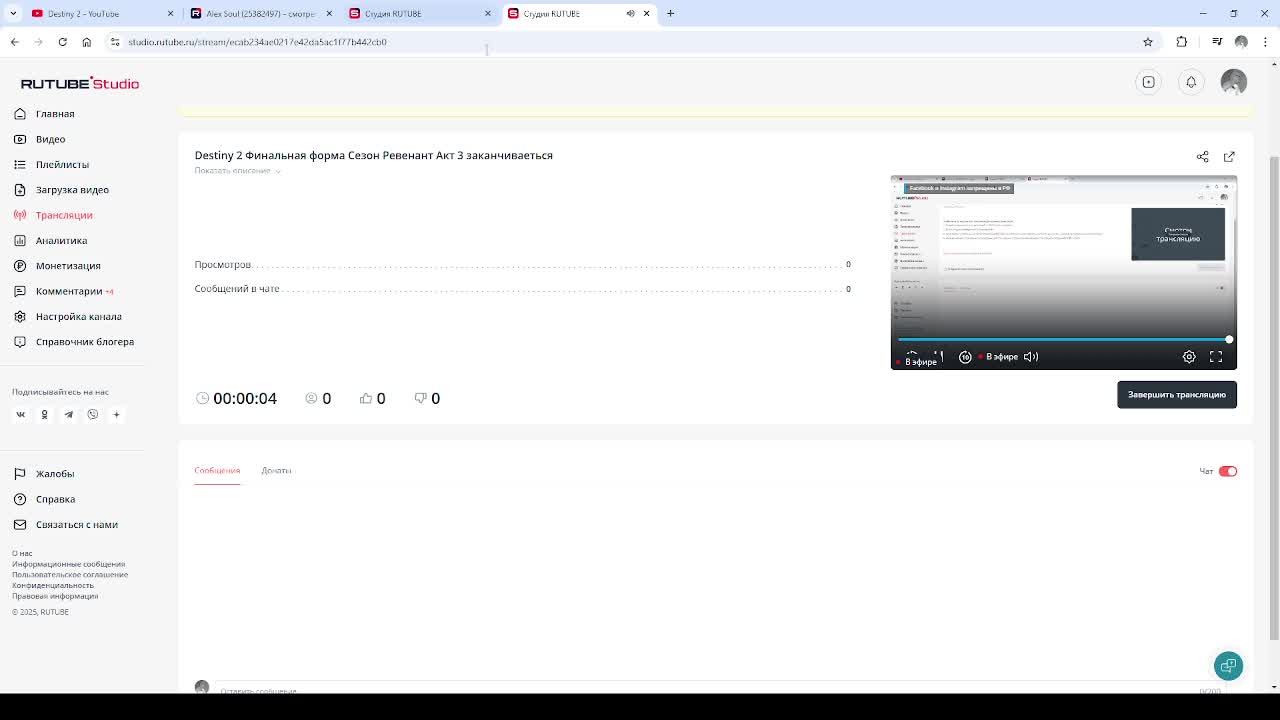Open the Odnoklassniki social link icon

click(x=44, y=414)
